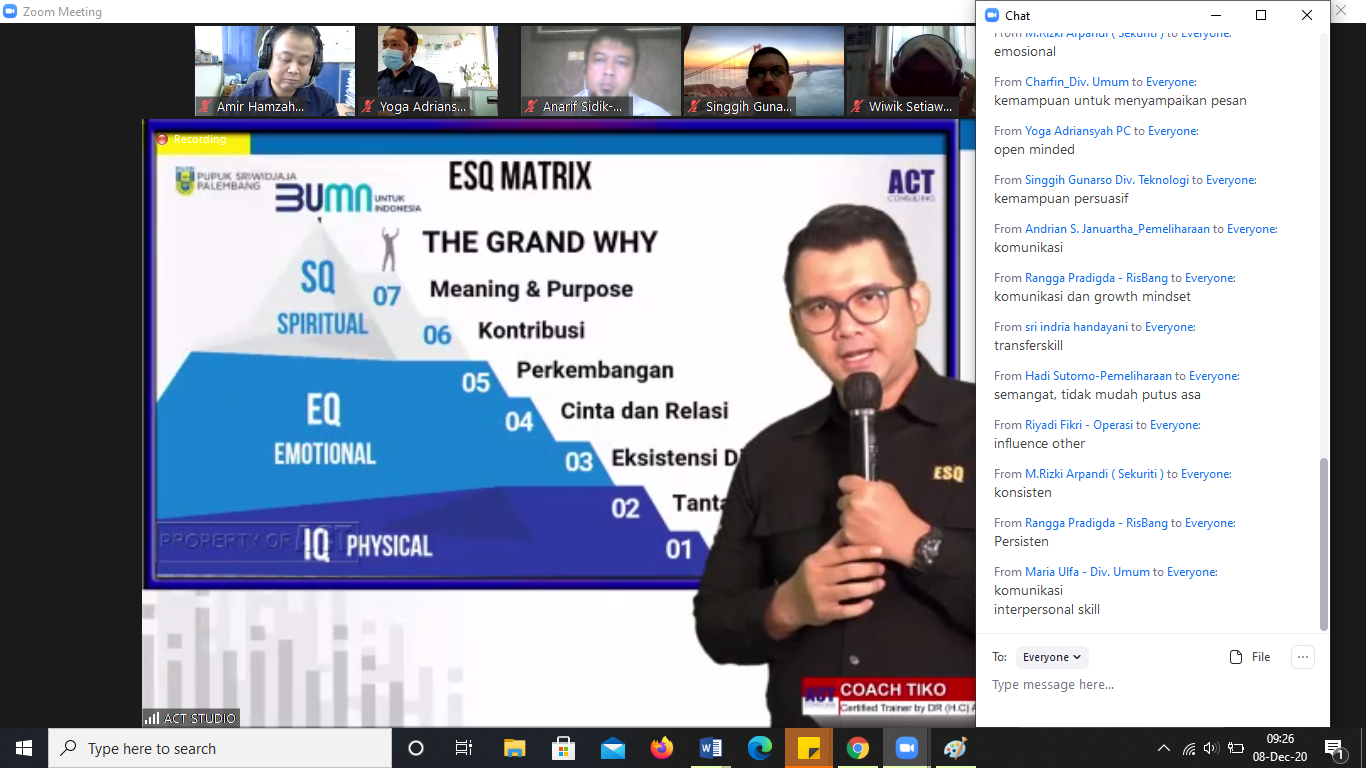Expand the Everyone recipient dropdown
Image resolution: width=1366 pixels, height=768 pixels.
point(1052,657)
